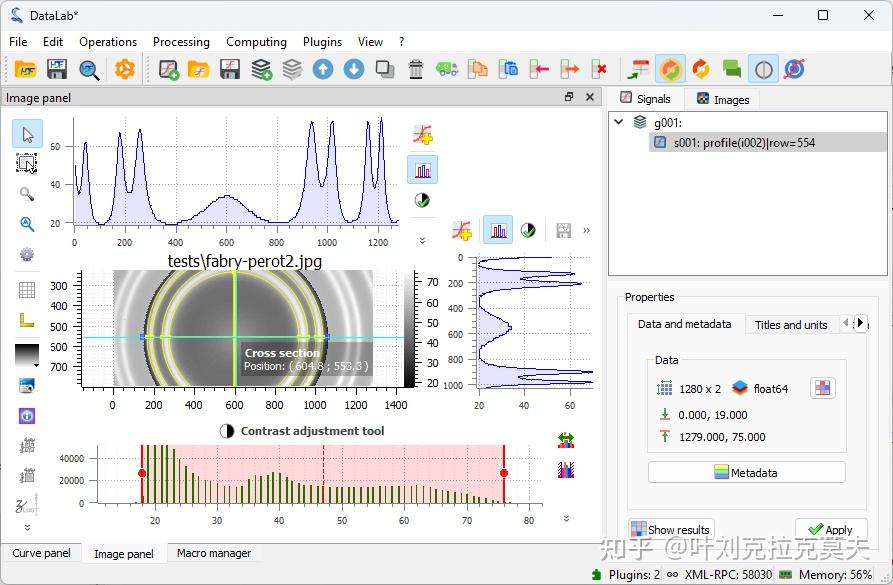Paste metadata using clipboard icon
Image resolution: width=893 pixels, height=585 pixels.
tap(508, 69)
